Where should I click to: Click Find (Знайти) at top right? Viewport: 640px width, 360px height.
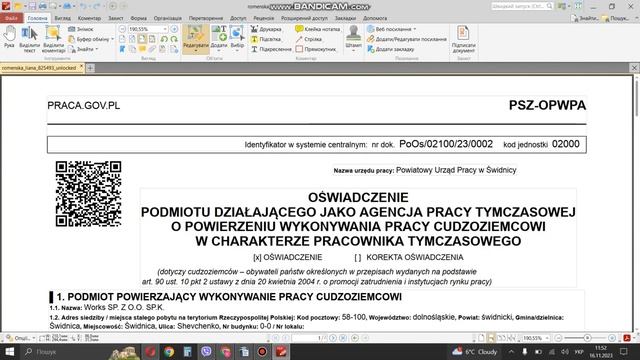point(585,18)
